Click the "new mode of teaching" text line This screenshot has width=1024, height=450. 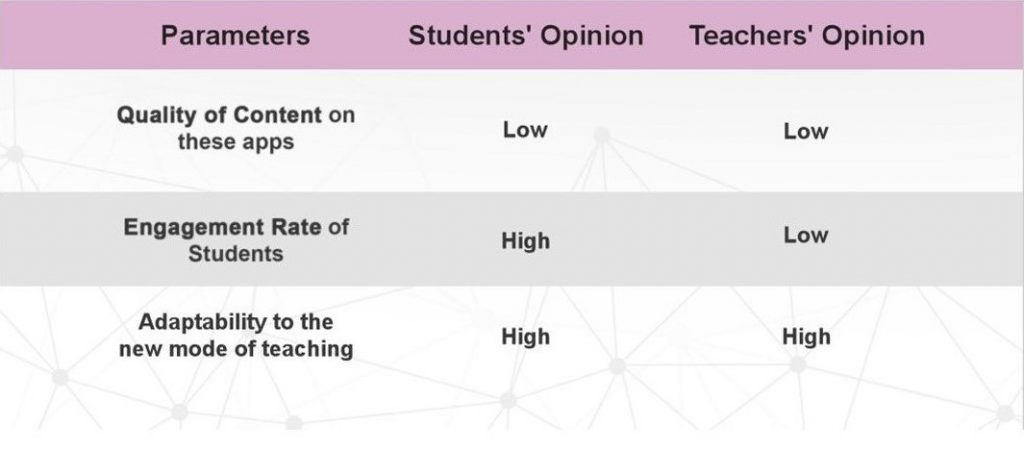pos(235,350)
